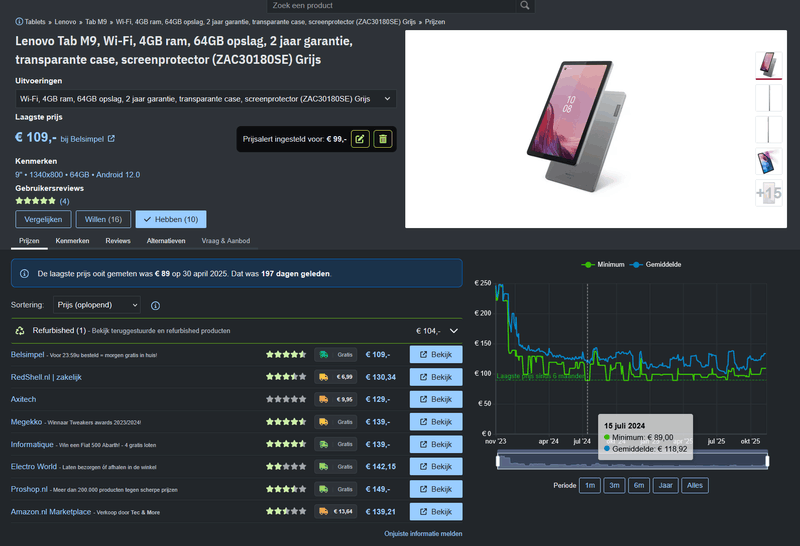Click the search magnifier icon
Image resolution: width=800 pixels, height=546 pixels.
coord(524,6)
